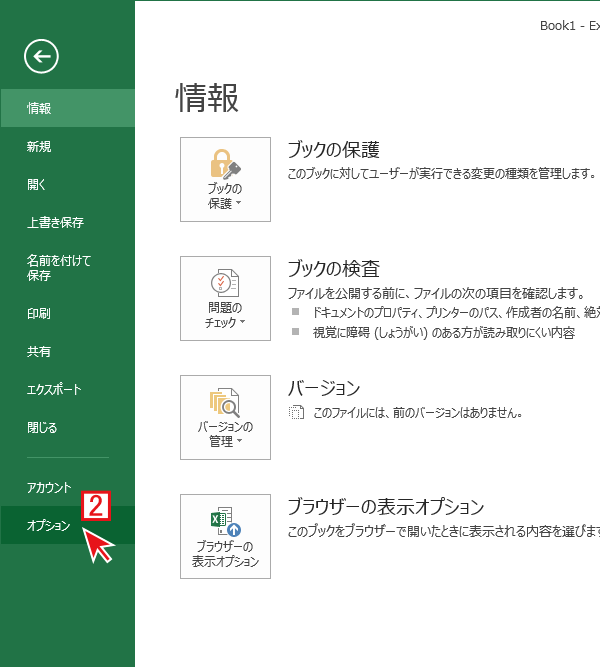600x667 pixels.
Task: Open アカウント settings
Action: pos(68,487)
